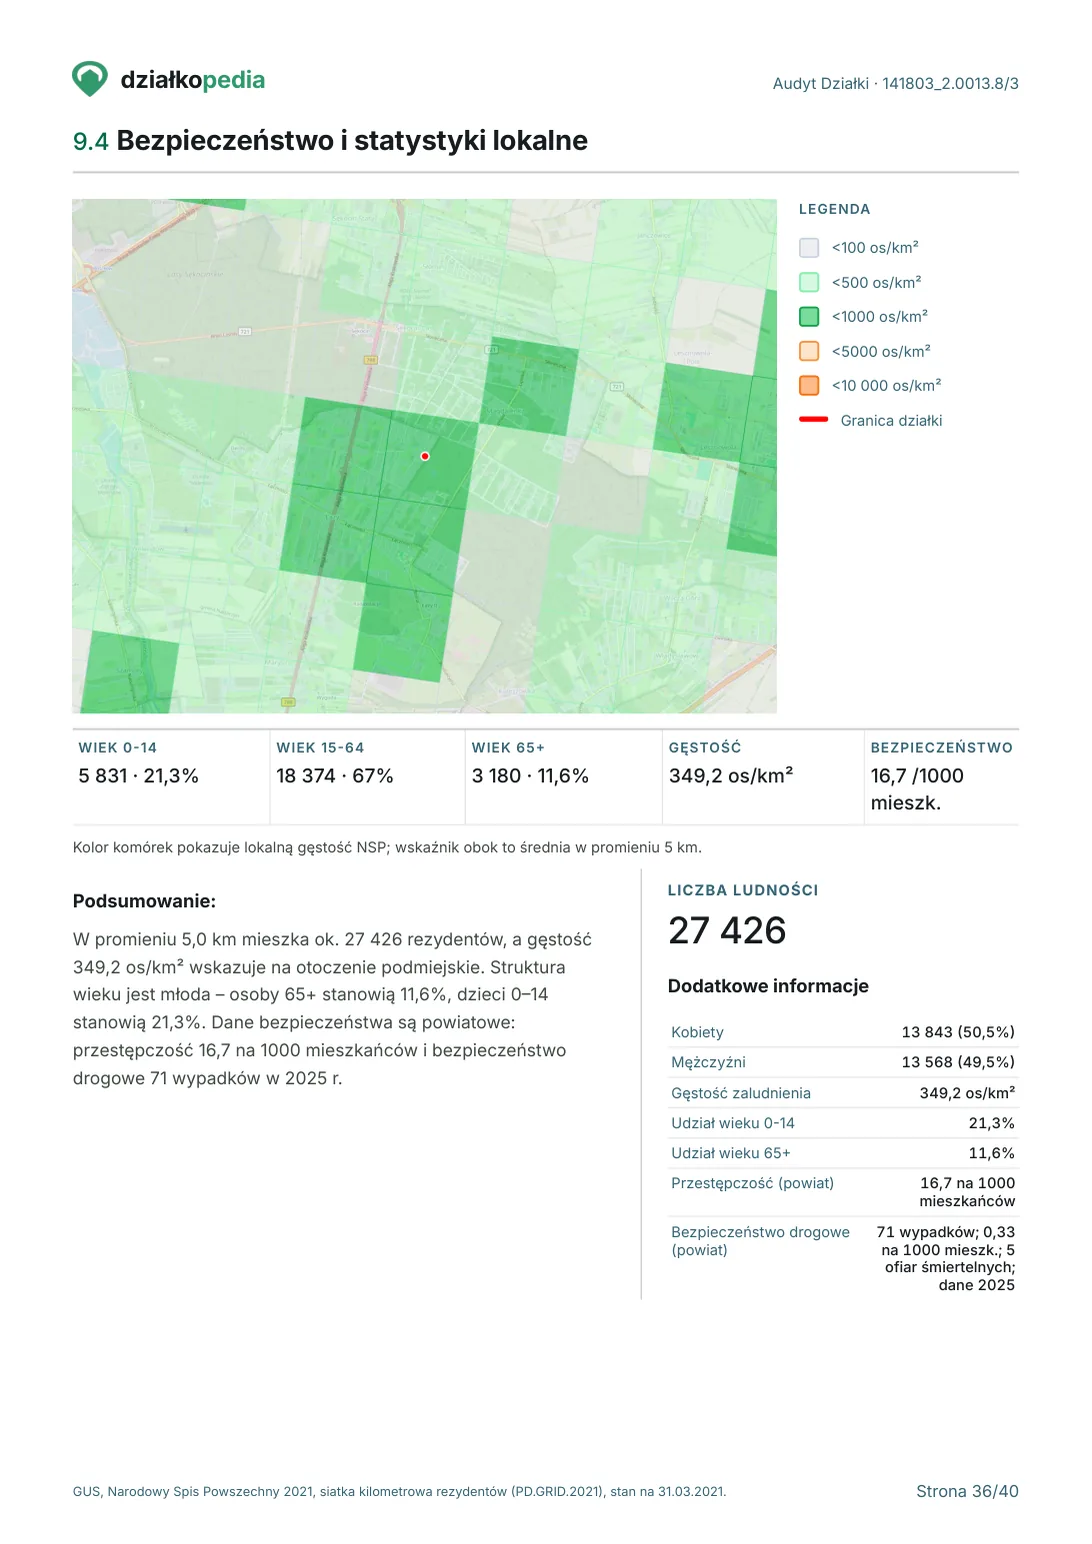The image size is (1092, 1544).
Task: Click the '11,6%' value in the table
Action: tap(991, 1153)
